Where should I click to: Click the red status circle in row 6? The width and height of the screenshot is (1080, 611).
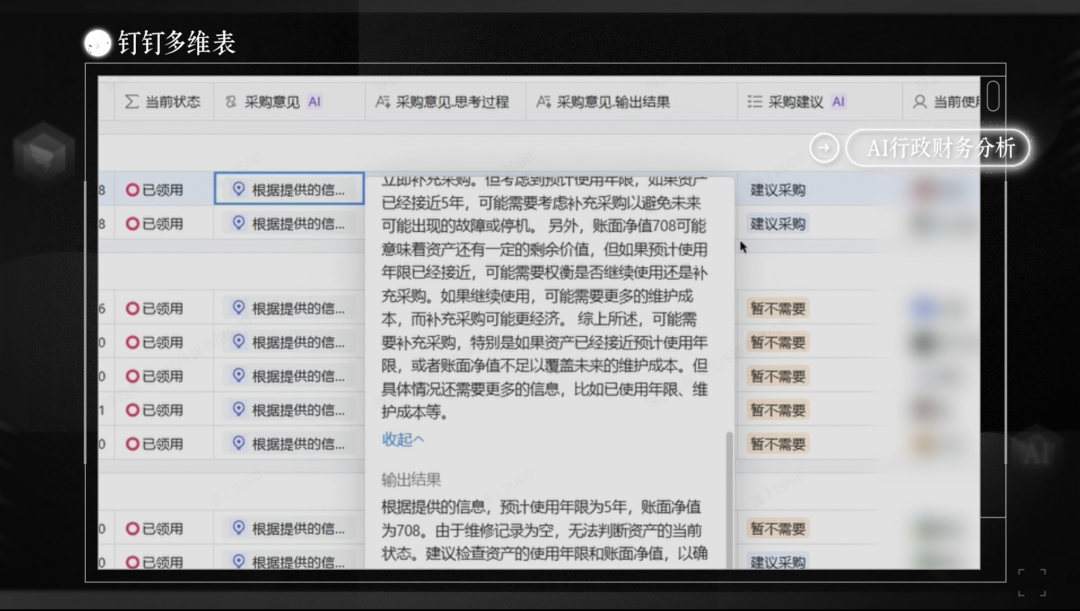click(x=132, y=309)
